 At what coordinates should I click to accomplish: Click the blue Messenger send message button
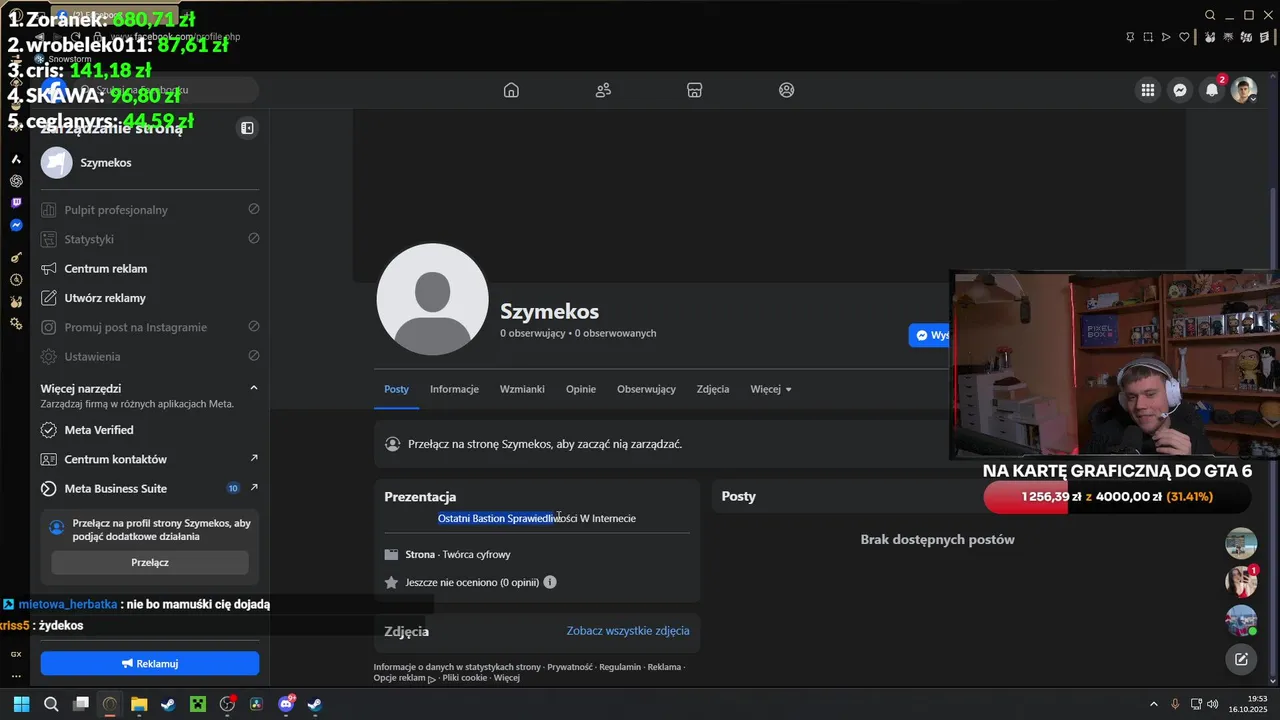pyautogui.click(x=930, y=335)
